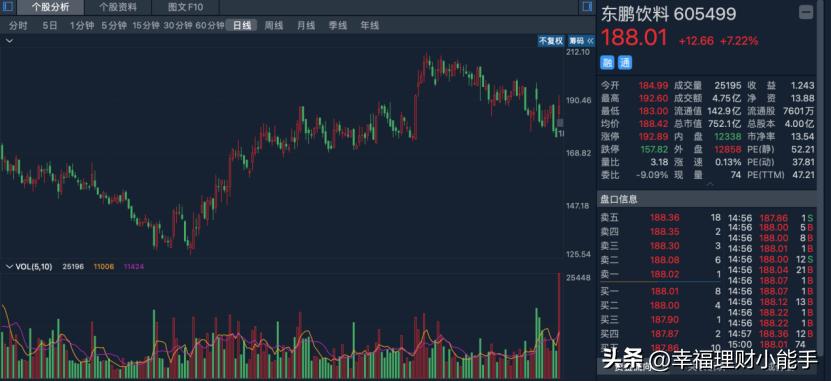The height and width of the screenshot is (382, 831).
Task: Click the 卖四 ask price 188.35
Action: 665,232
